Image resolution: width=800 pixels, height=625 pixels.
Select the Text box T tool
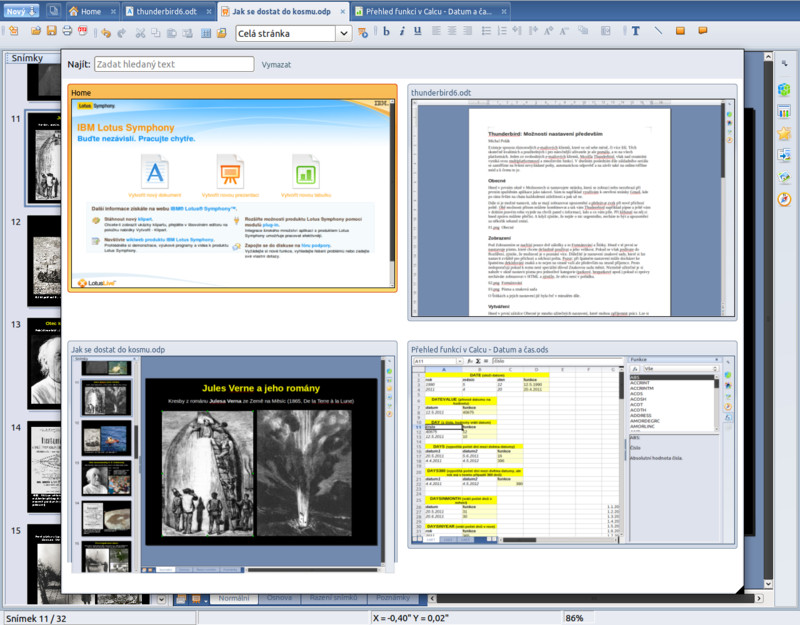click(636, 31)
